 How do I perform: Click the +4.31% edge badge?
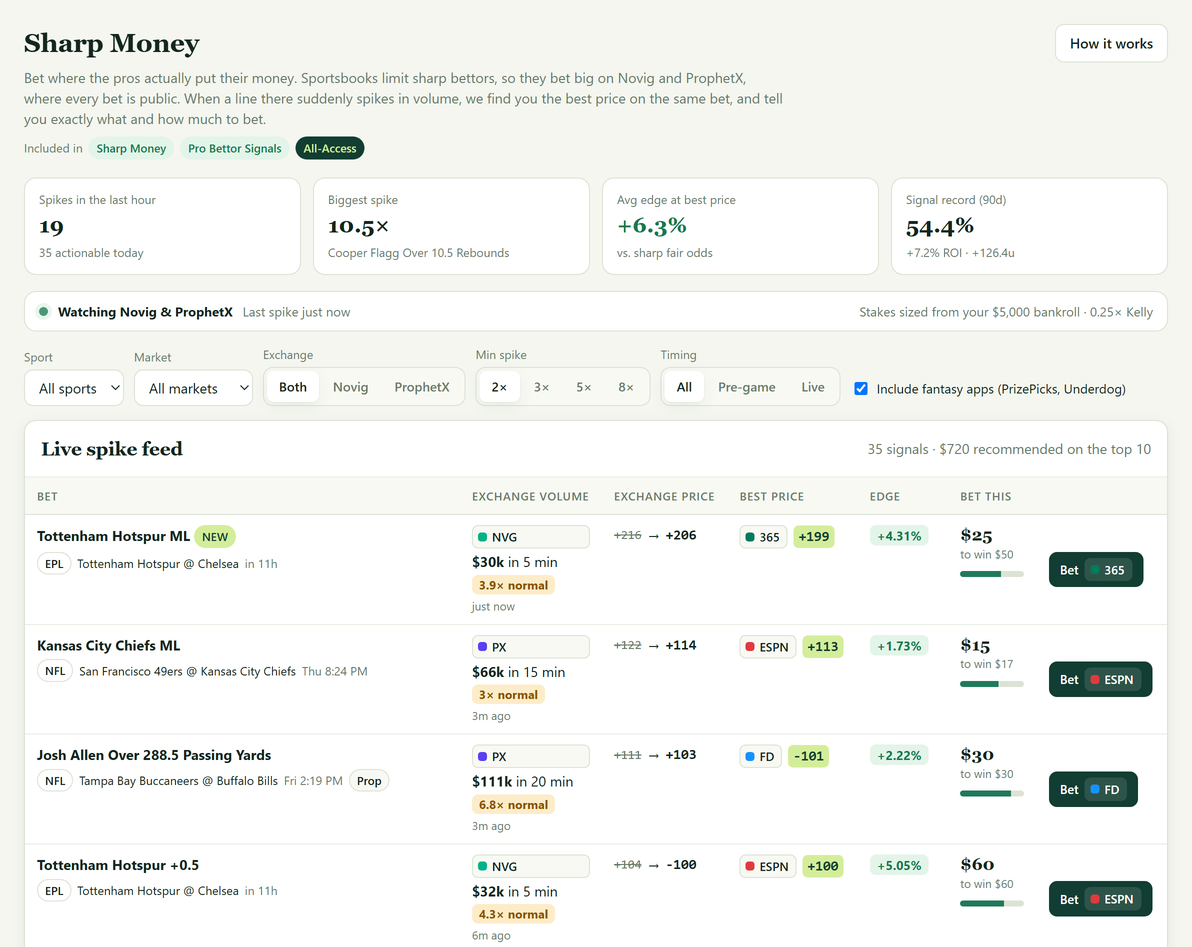[x=899, y=536]
